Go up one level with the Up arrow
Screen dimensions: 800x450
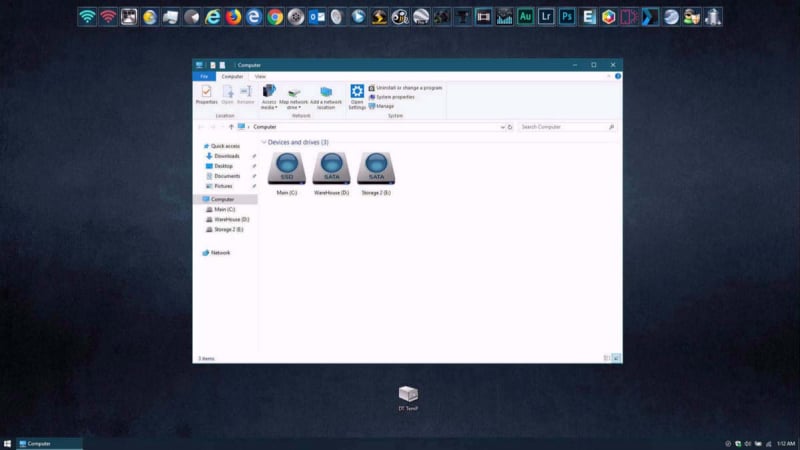pyautogui.click(x=231, y=127)
